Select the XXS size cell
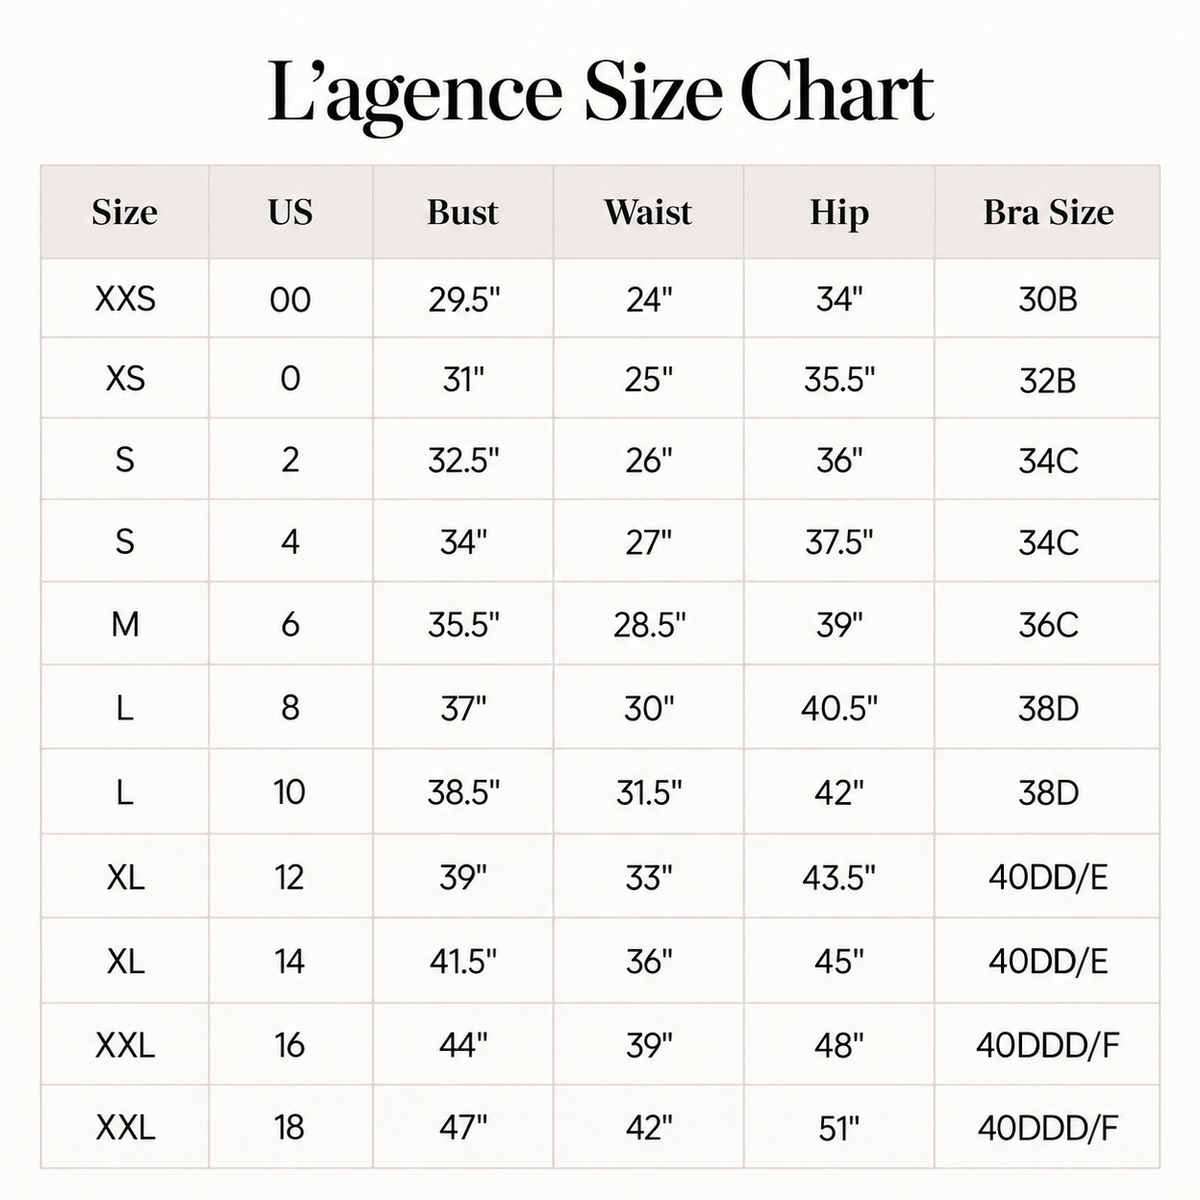The height and width of the screenshot is (1200, 1200). [125, 299]
